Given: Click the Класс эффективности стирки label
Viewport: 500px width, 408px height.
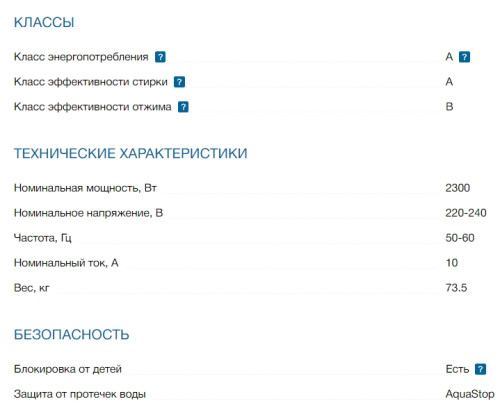Looking at the screenshot, I should coord(91,82).
